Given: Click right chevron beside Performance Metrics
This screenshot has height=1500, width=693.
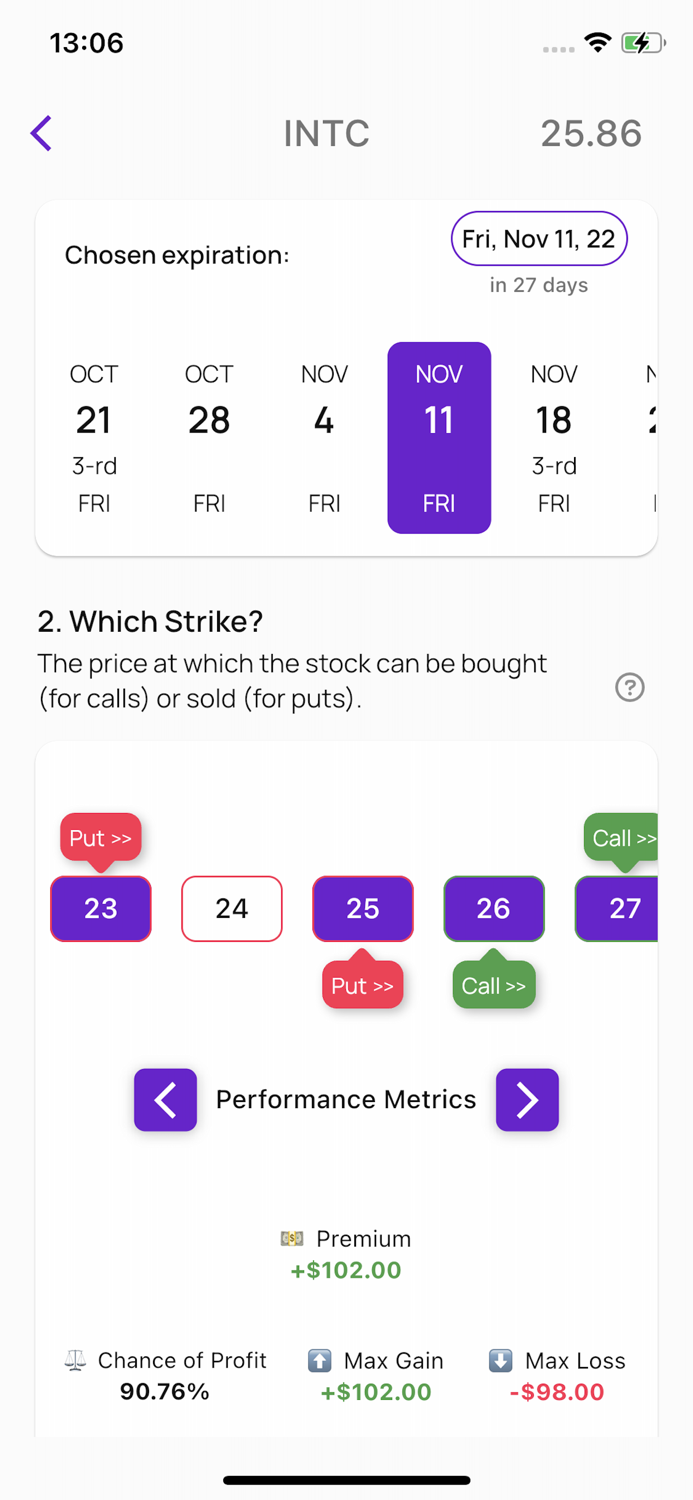Looking at the screenshot, I should click(x=527, y=1100).
